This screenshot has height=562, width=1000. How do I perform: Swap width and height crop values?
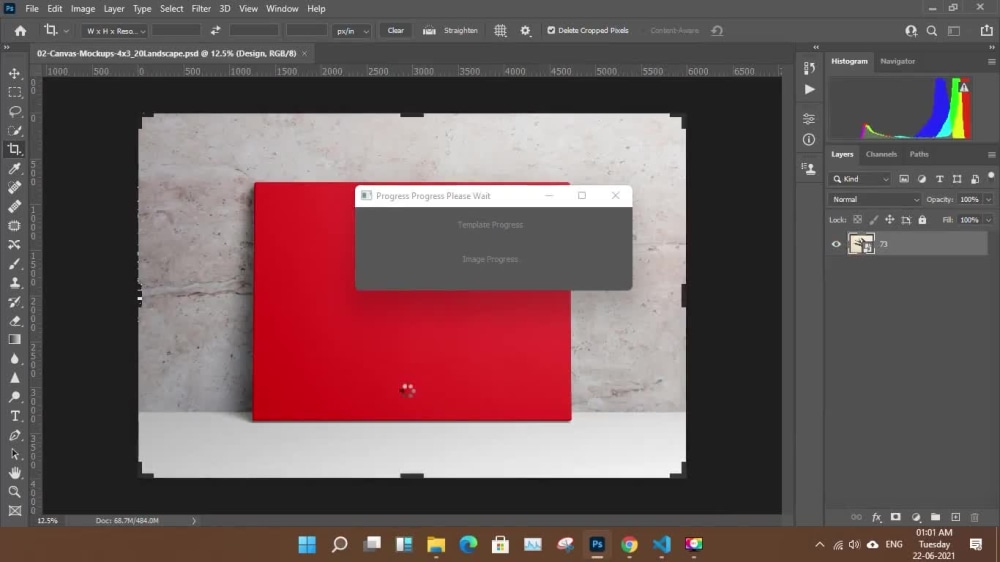(x=216, y=31)
